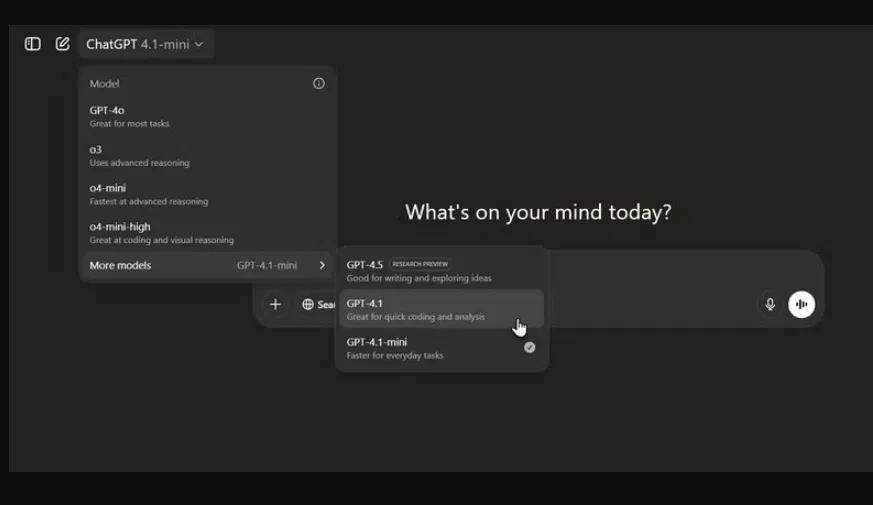Screen dimensions: 873x505
Task: Start voice mode with the white waveform button
Action: click(801, 304)
